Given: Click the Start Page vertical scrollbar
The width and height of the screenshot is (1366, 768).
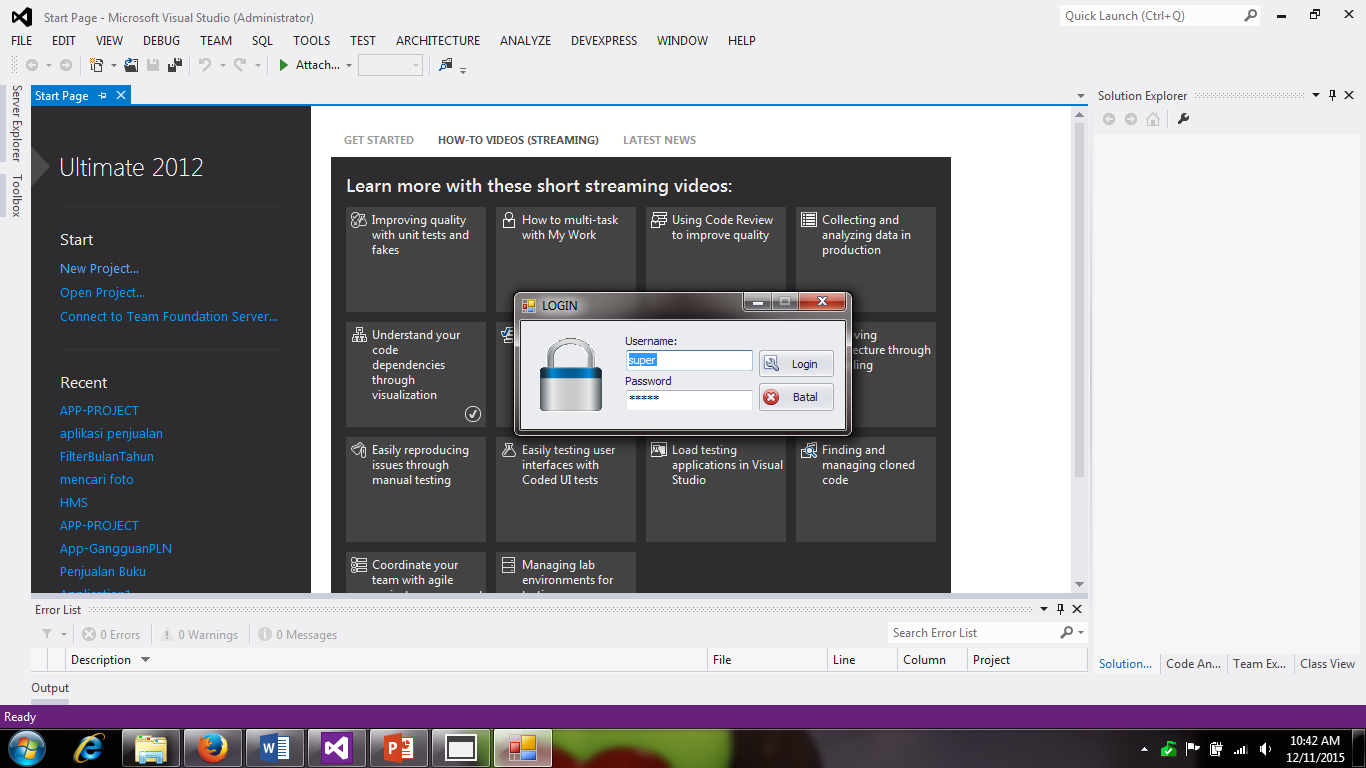Looking at the screenshot, I should [1079, 351].
